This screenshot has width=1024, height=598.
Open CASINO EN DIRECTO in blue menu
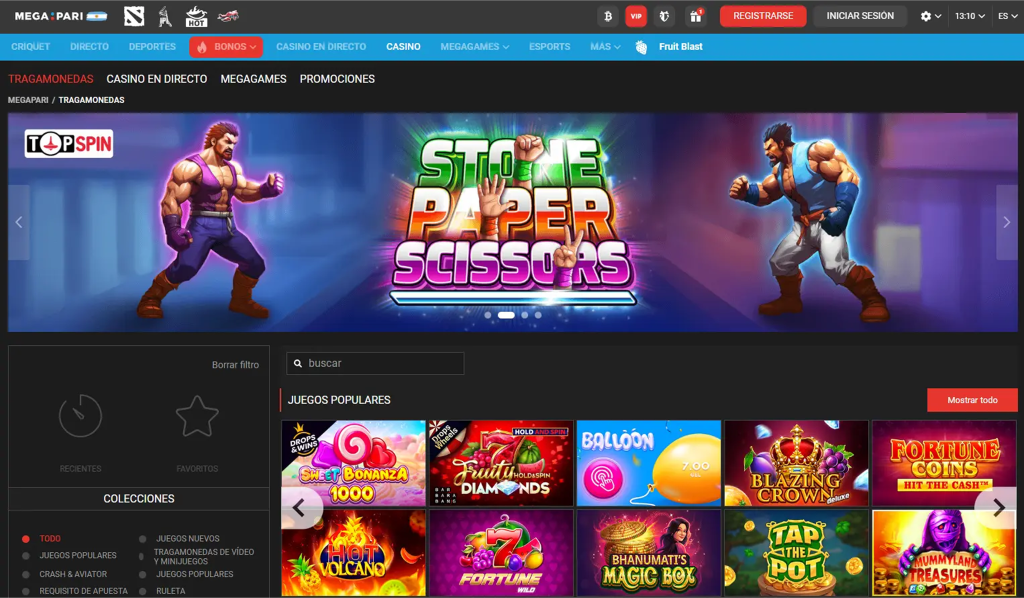click(321, 46)
